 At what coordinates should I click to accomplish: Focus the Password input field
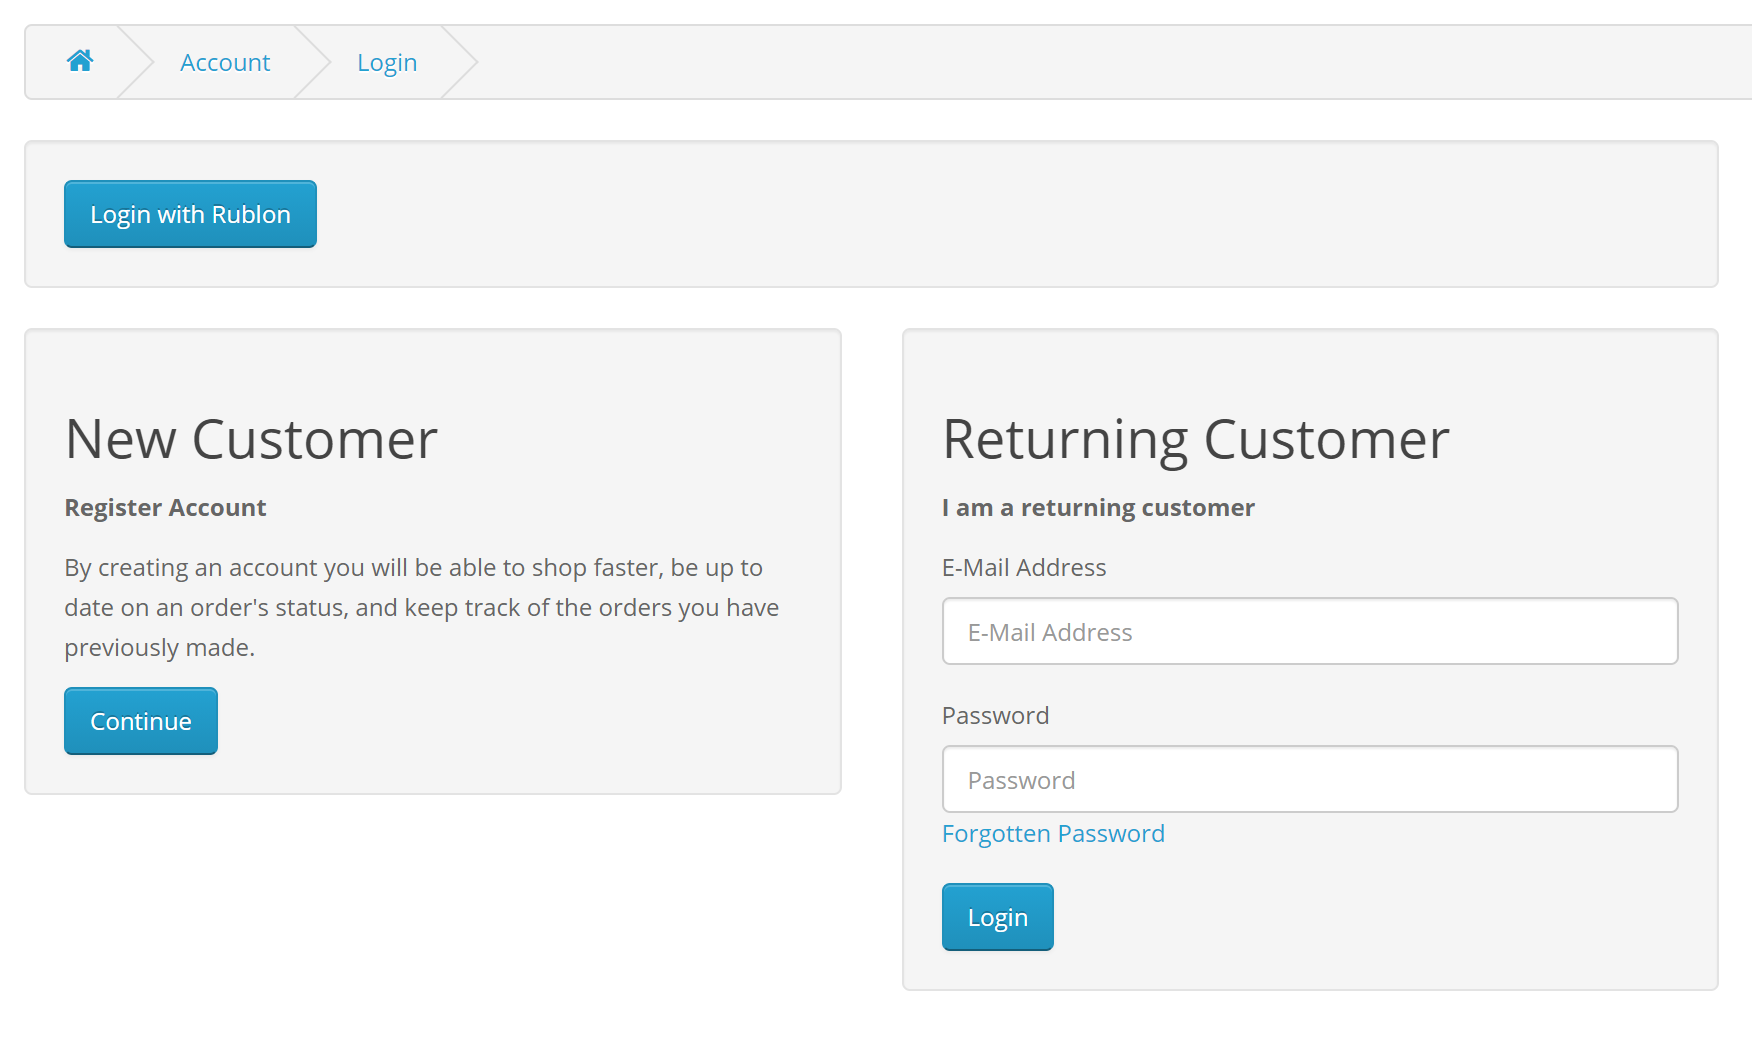1310,779
